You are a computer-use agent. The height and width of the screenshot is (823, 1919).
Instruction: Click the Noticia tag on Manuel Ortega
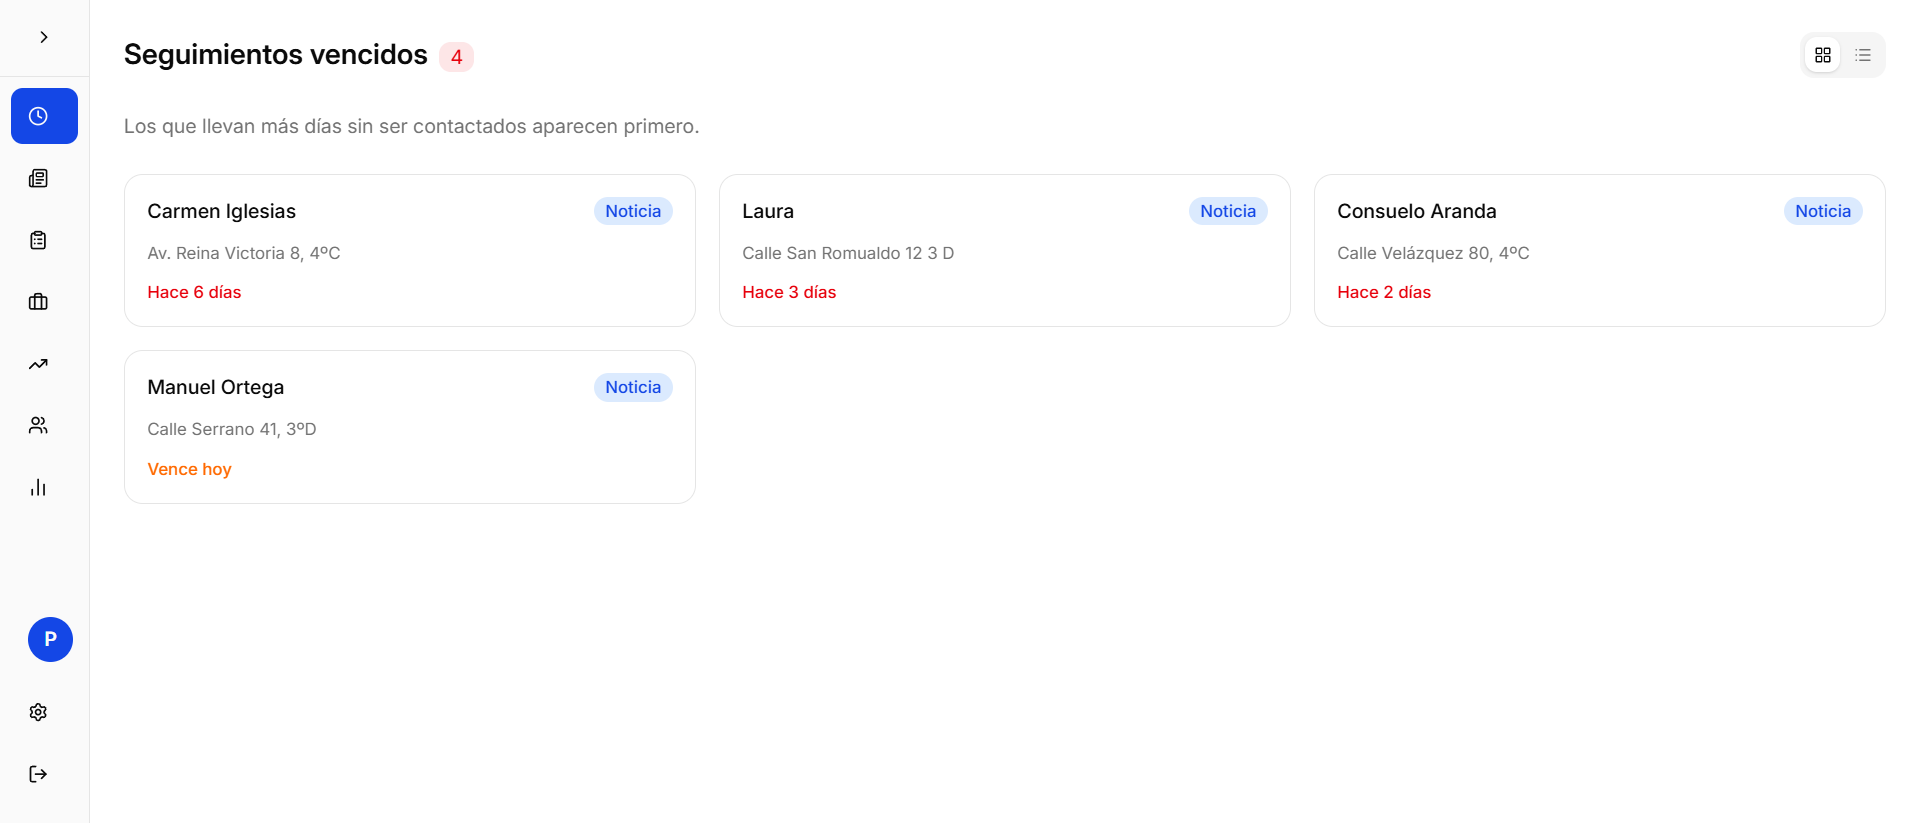[633, 387]
